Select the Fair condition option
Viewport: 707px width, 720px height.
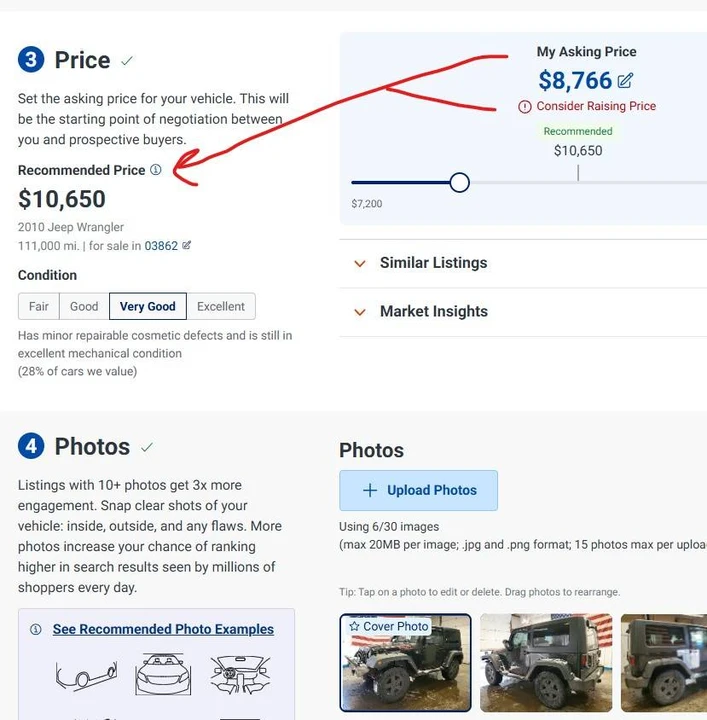click(x=39, y=306)
